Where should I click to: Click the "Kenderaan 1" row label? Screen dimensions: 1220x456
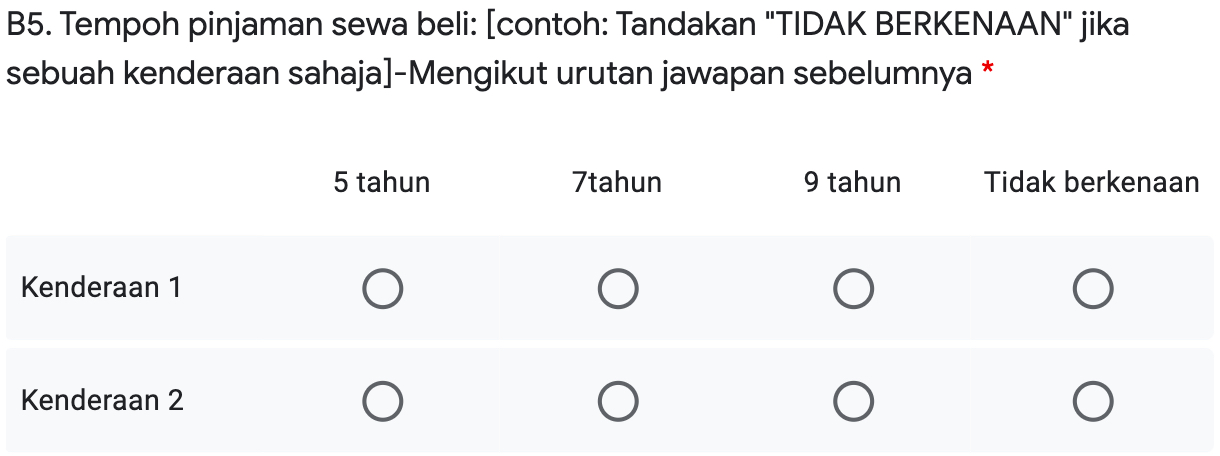(101, 288)
